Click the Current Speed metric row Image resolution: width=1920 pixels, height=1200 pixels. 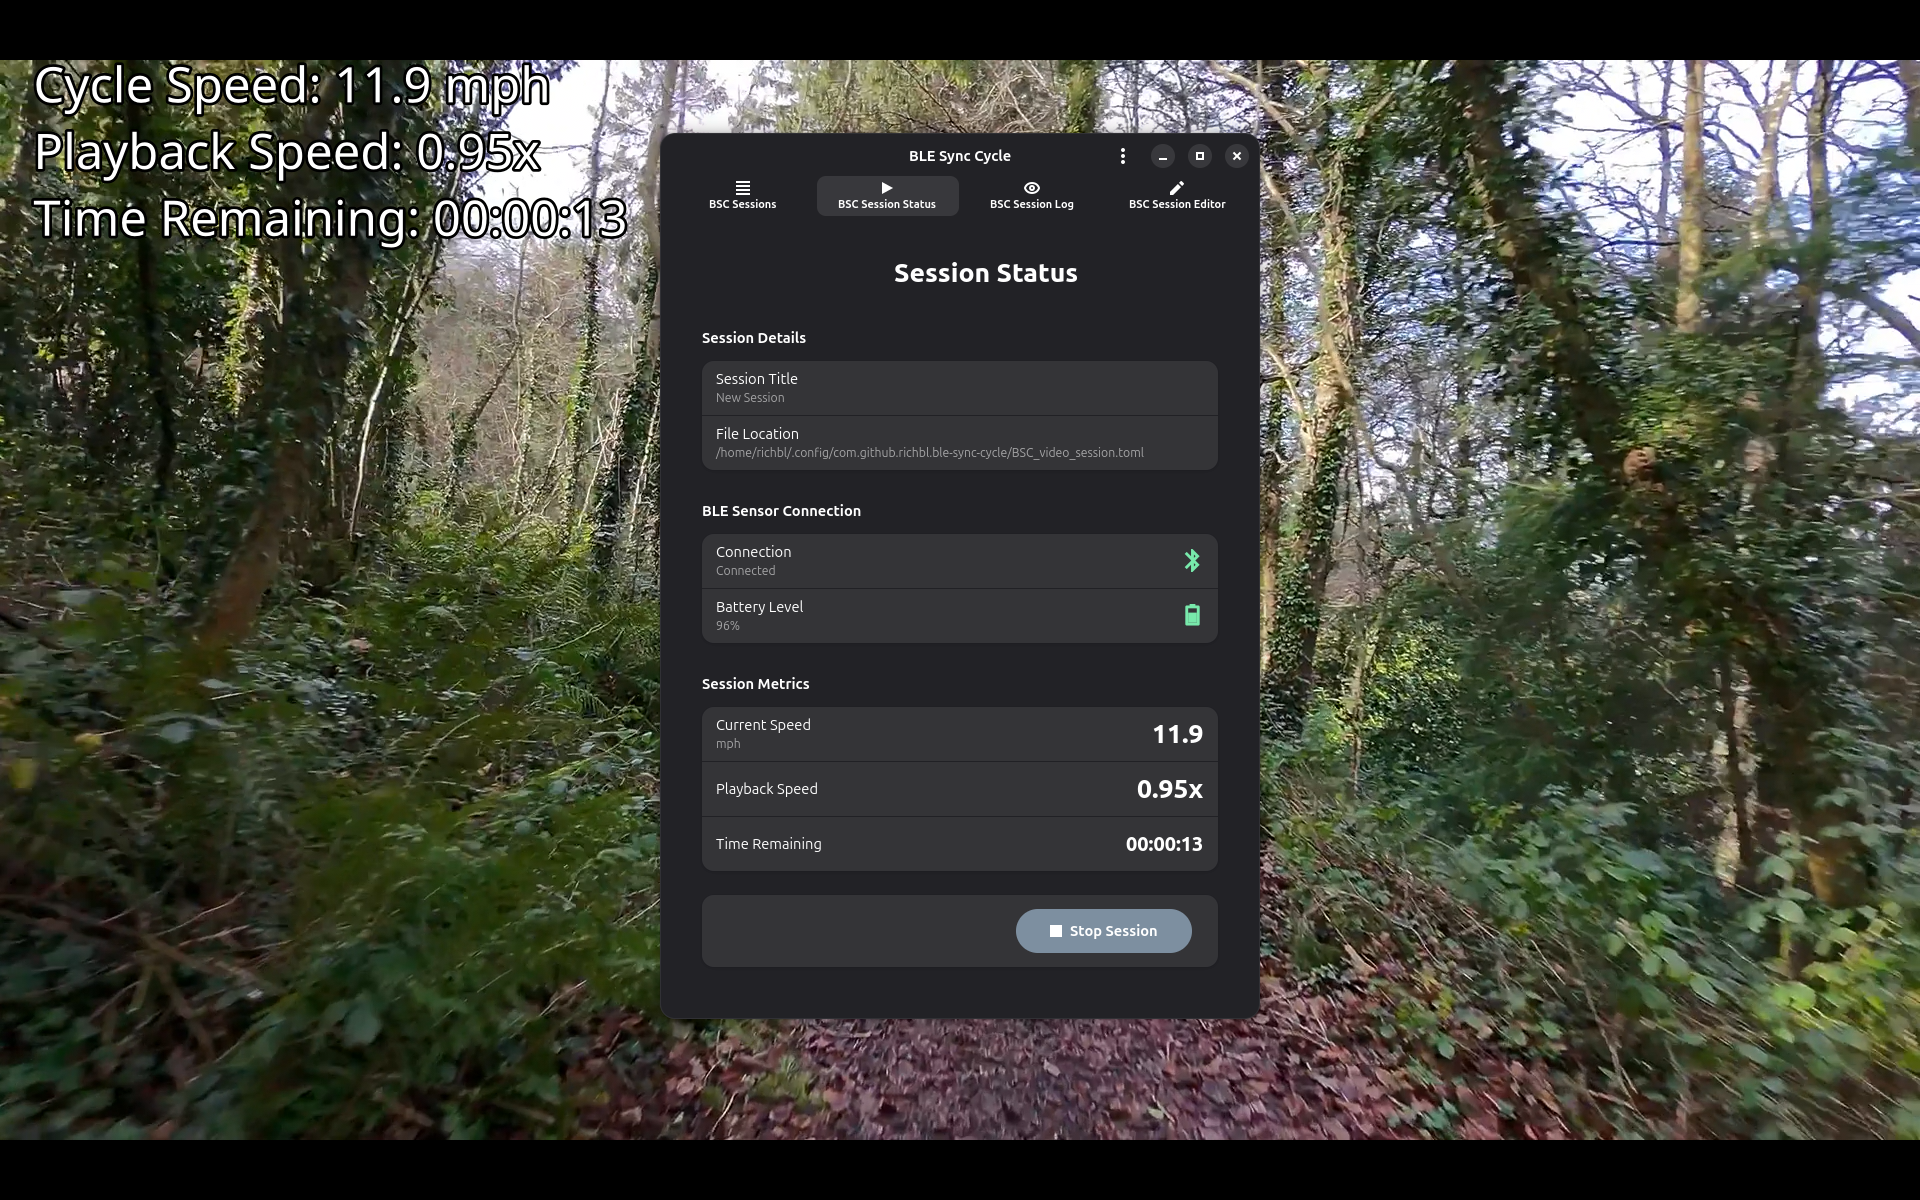coord(958,734)
